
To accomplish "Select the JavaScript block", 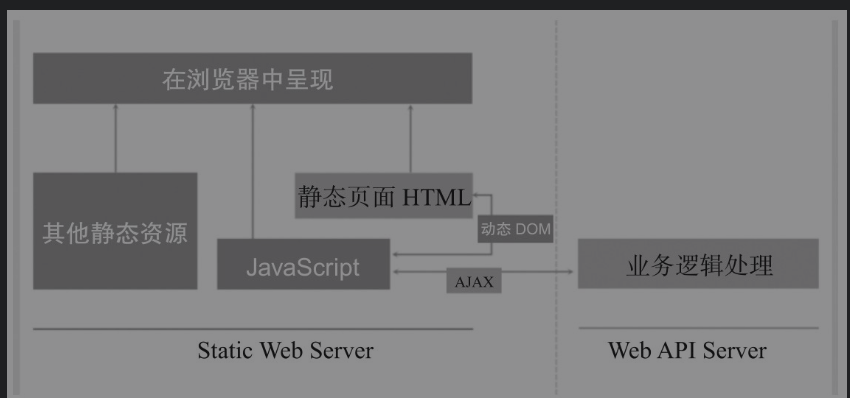I will (304, 264).
